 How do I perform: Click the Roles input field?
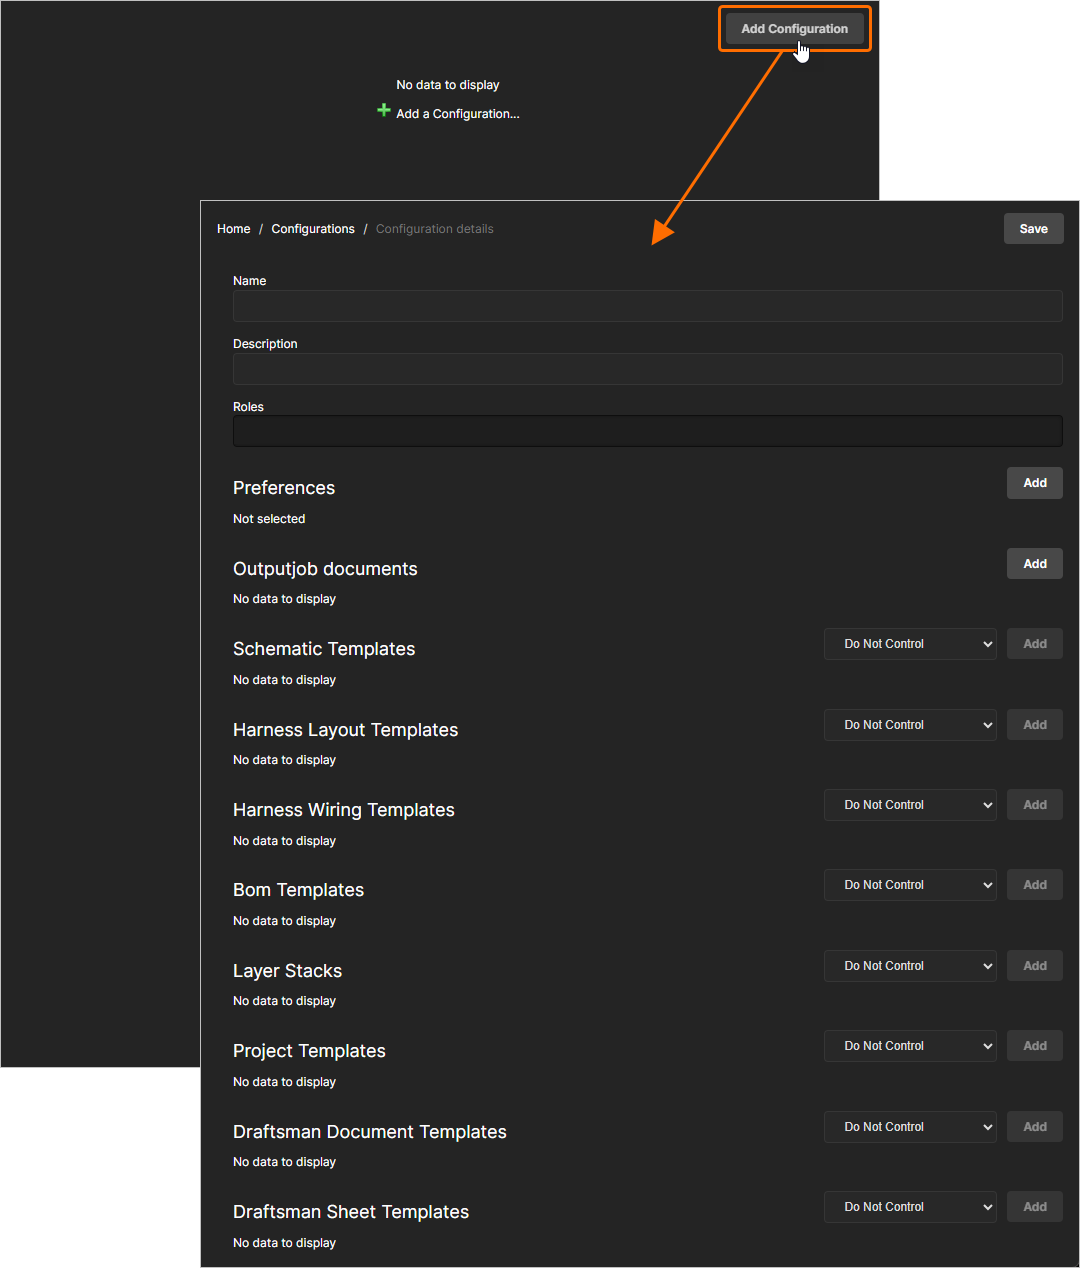point(648,431)
